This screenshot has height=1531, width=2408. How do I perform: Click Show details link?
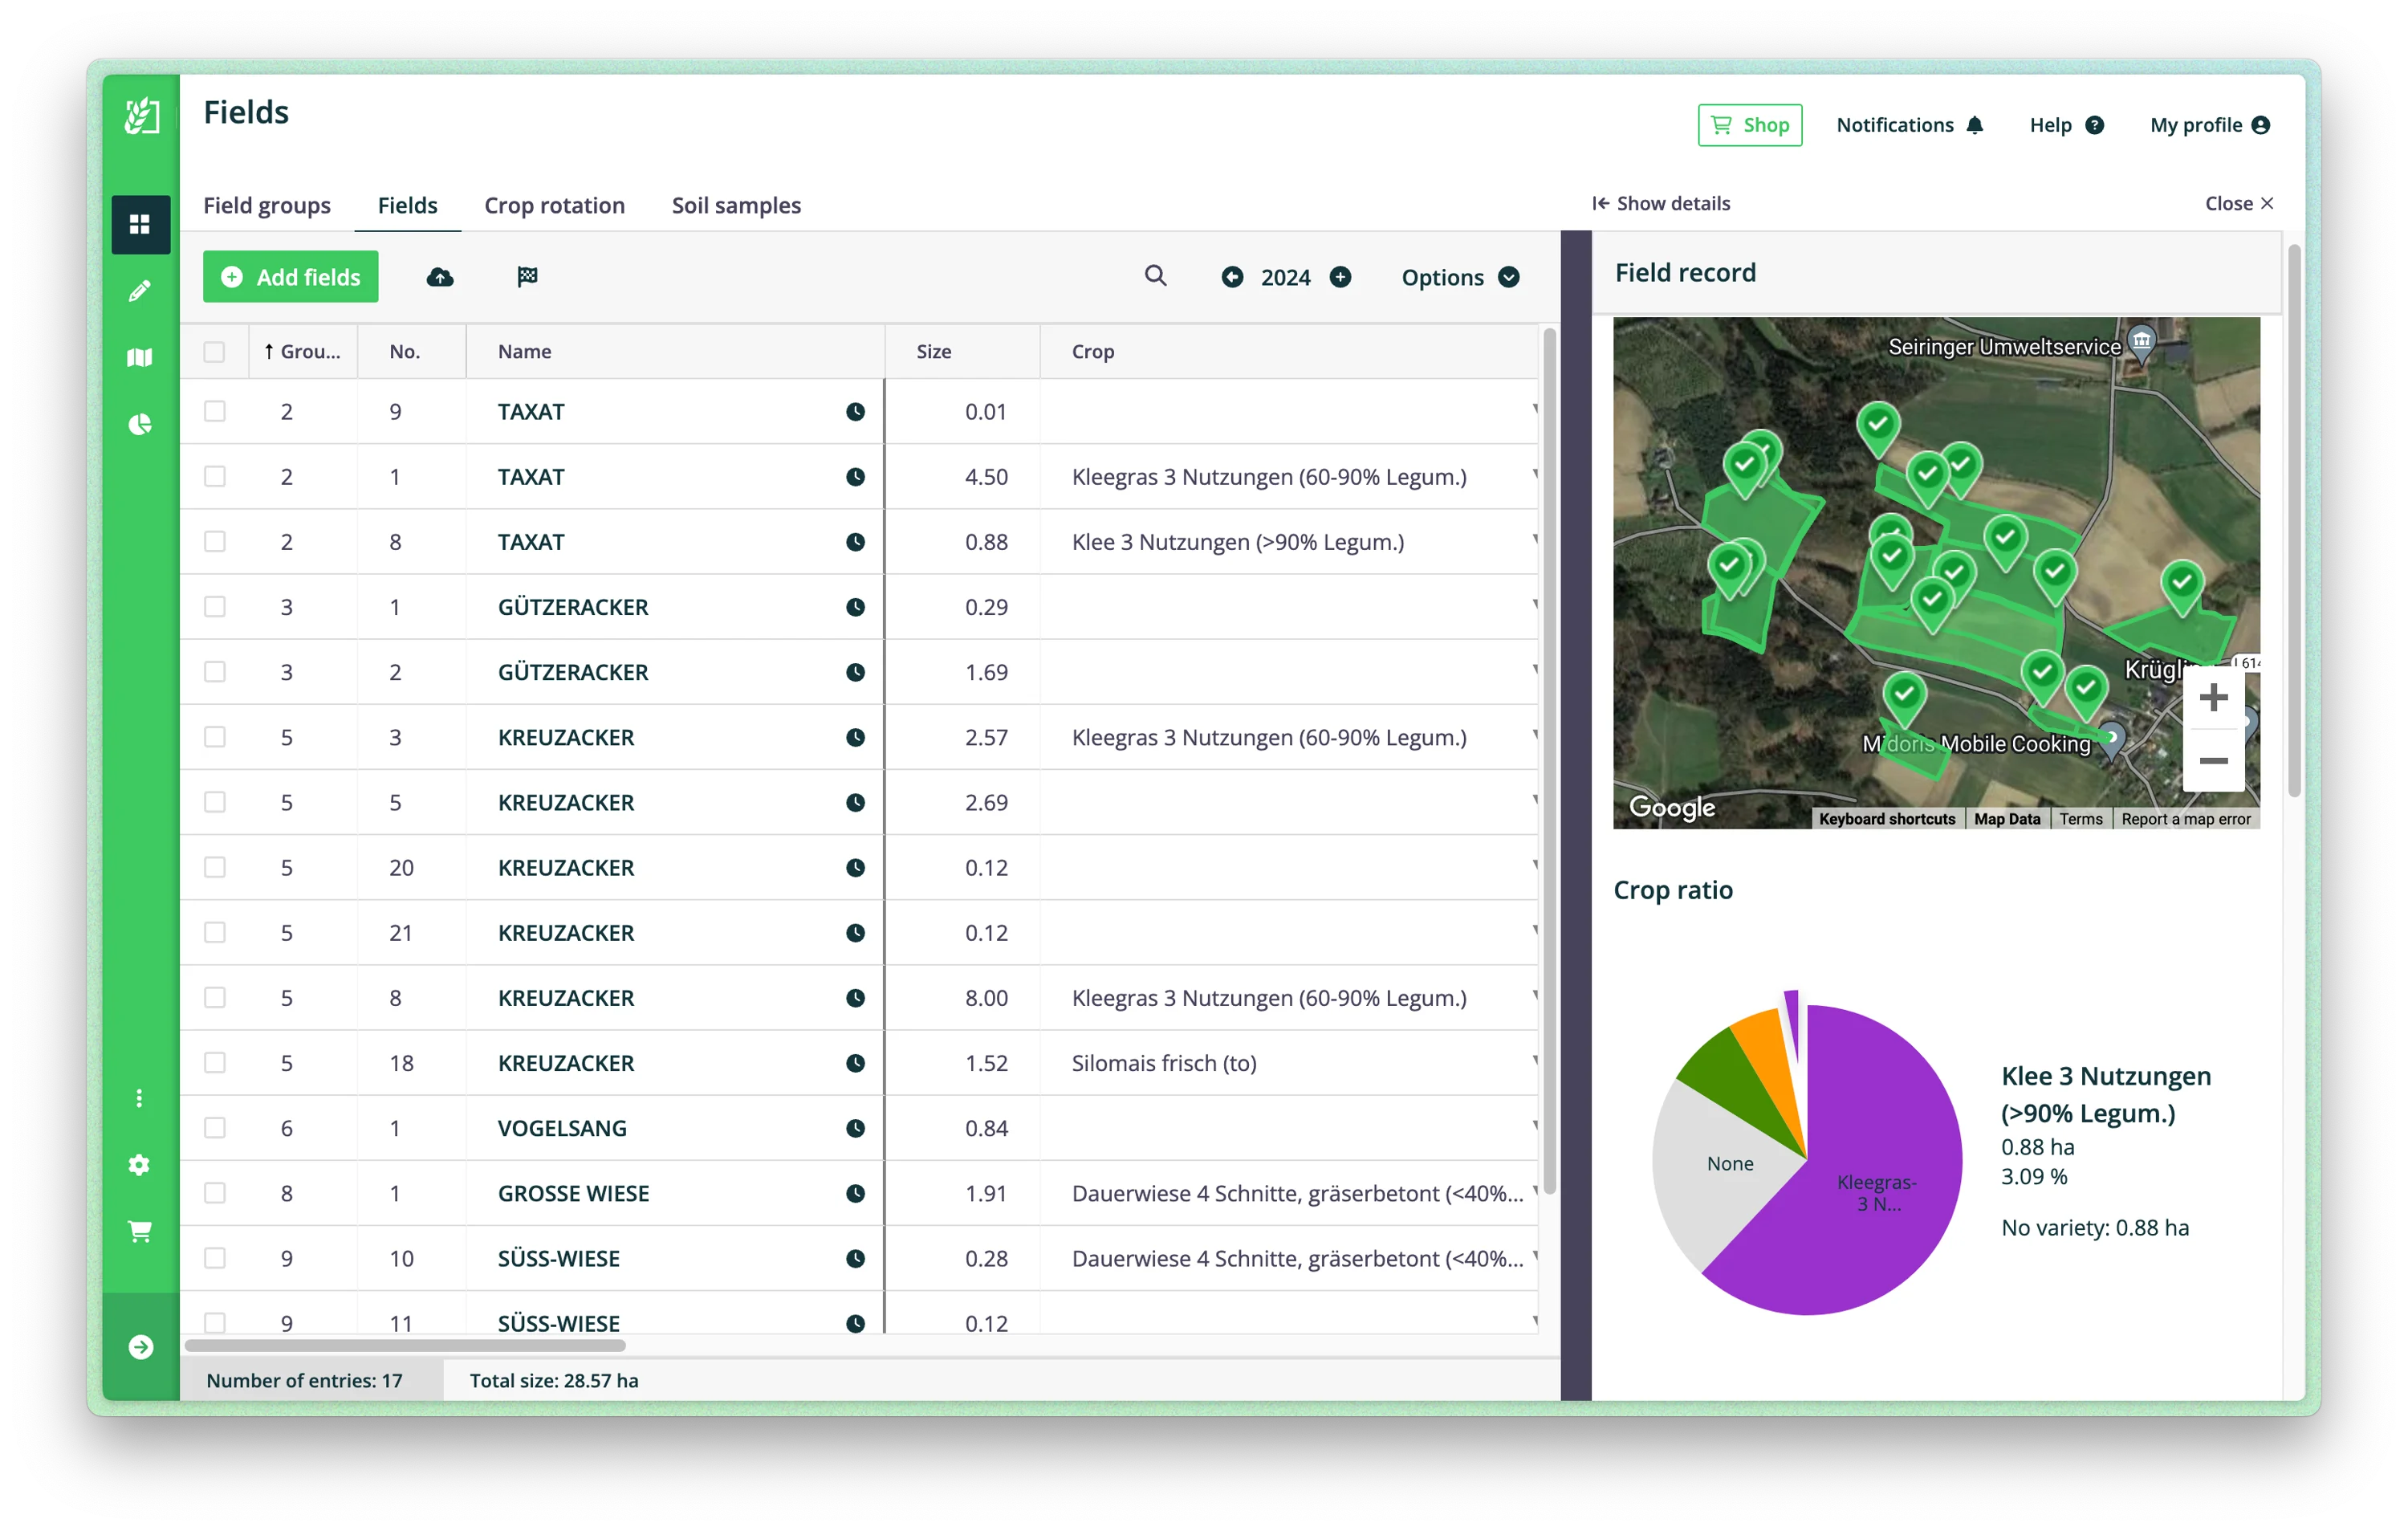[x=1661, y=203]
